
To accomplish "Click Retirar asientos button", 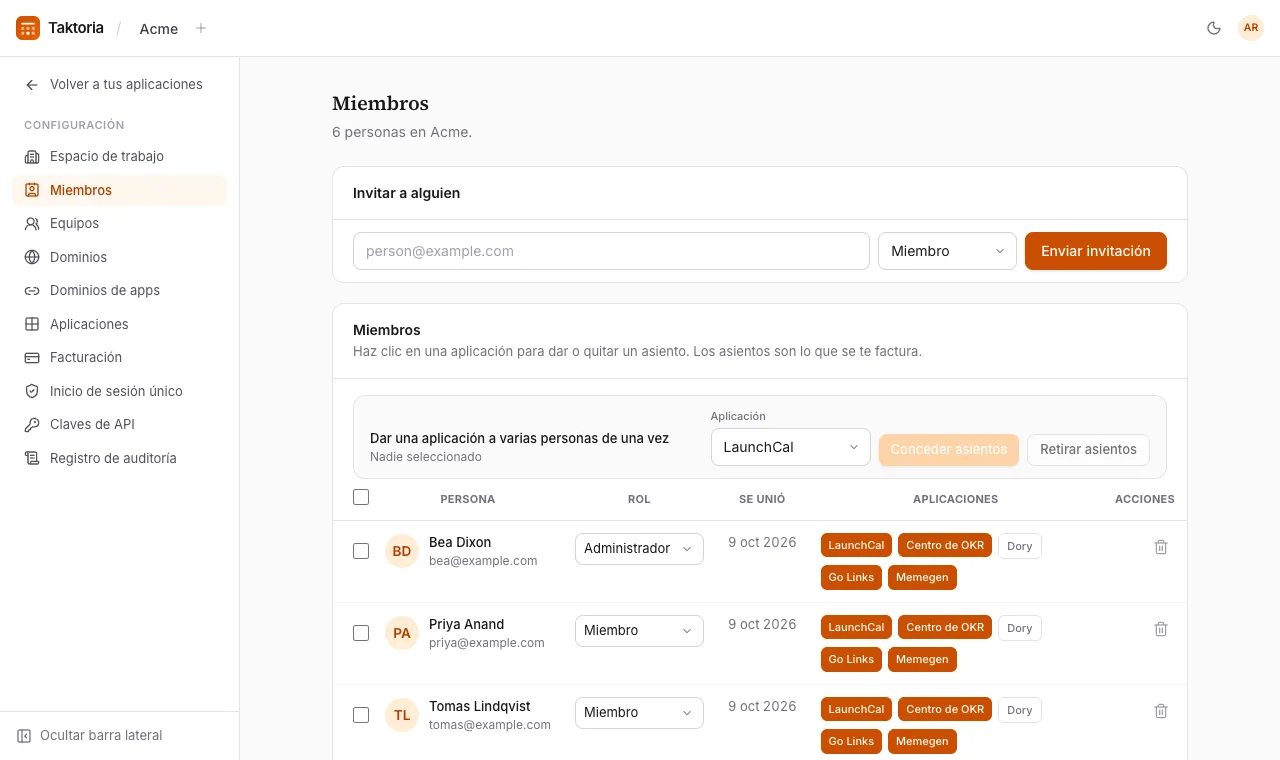I will pos(1088,449).
